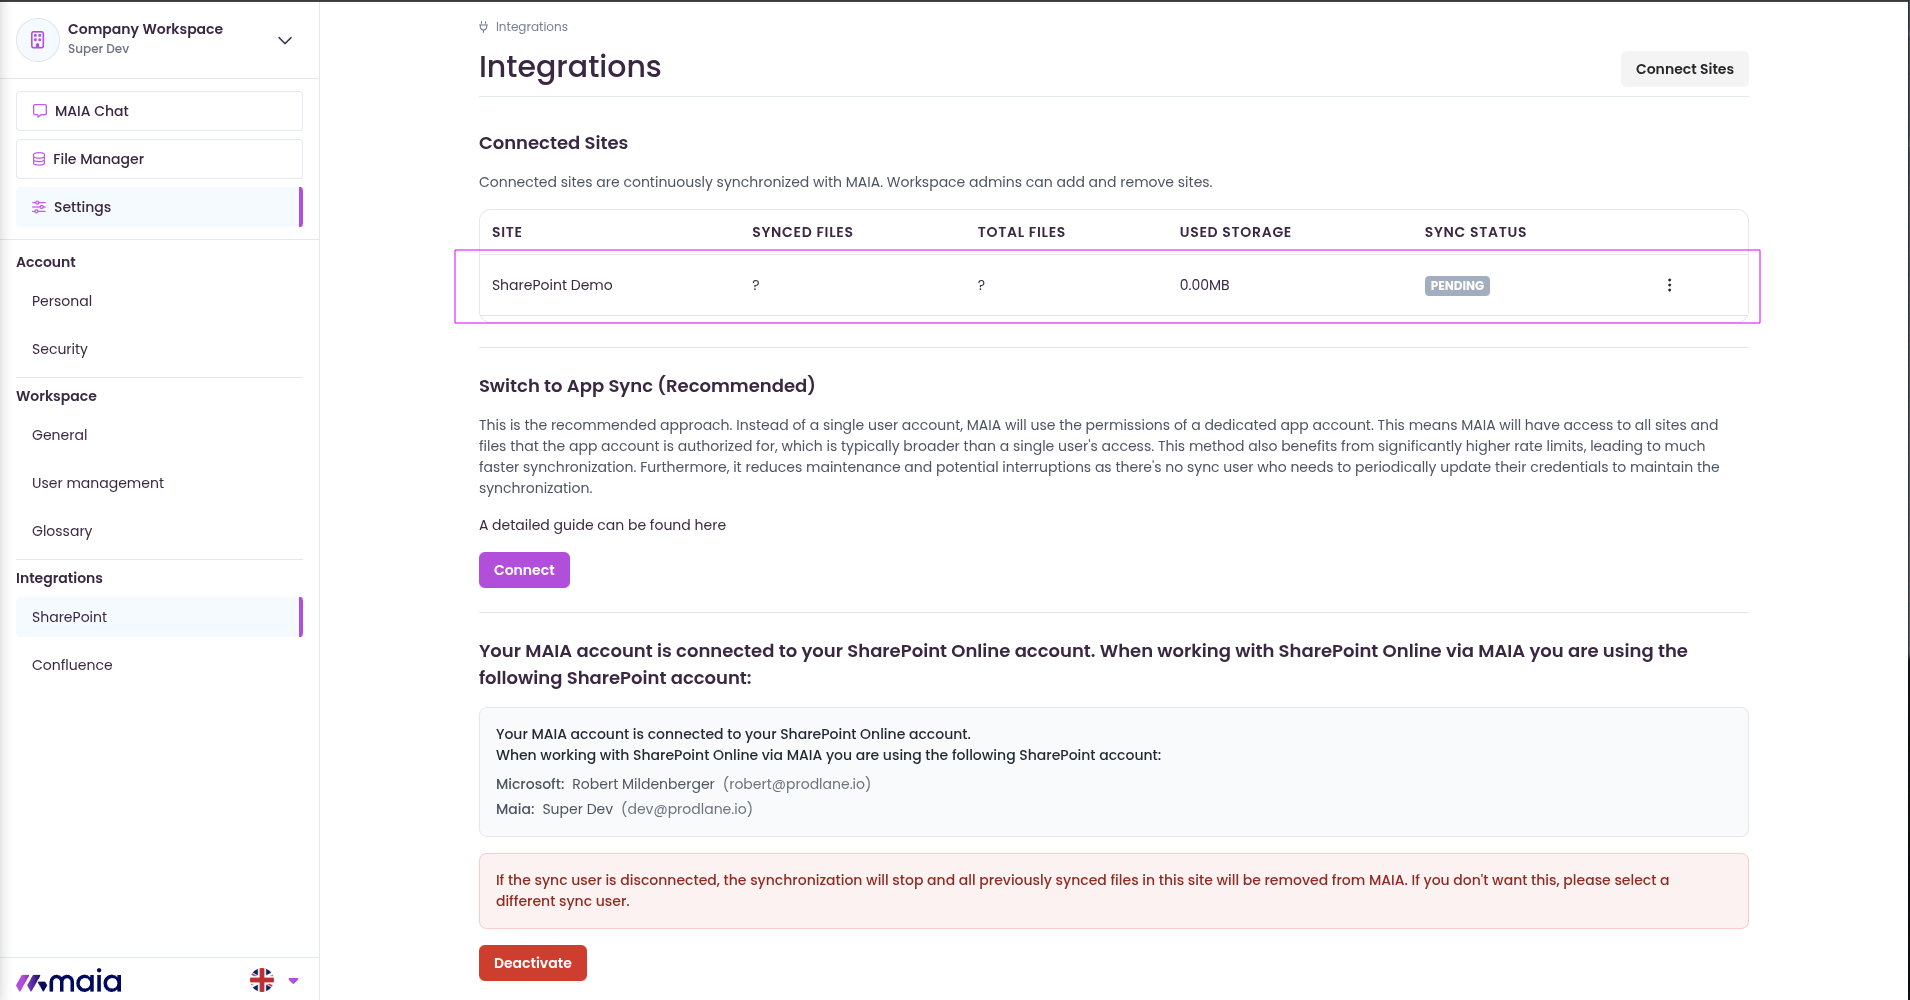Click the Integrations breadcrumb
Screen dimensions: 1910x1000
[532, 27]
